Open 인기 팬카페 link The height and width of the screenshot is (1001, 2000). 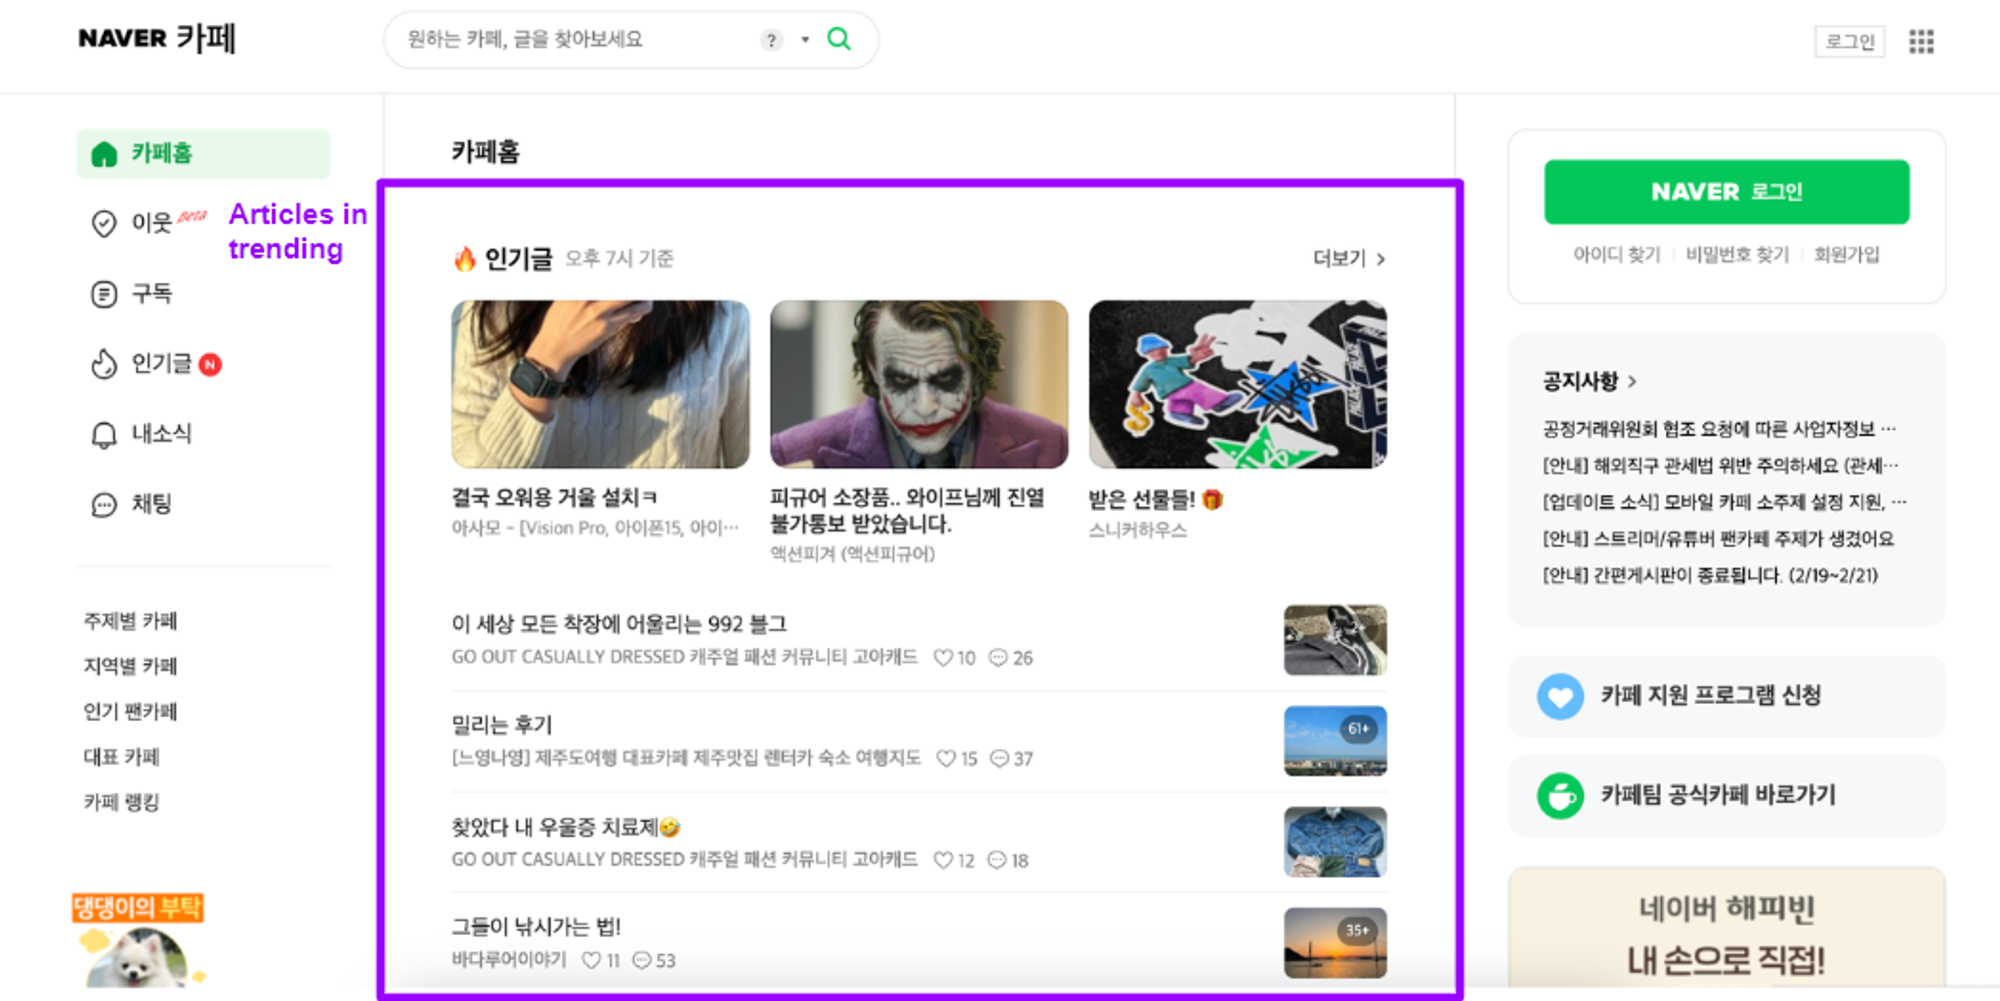coord(131,711)
